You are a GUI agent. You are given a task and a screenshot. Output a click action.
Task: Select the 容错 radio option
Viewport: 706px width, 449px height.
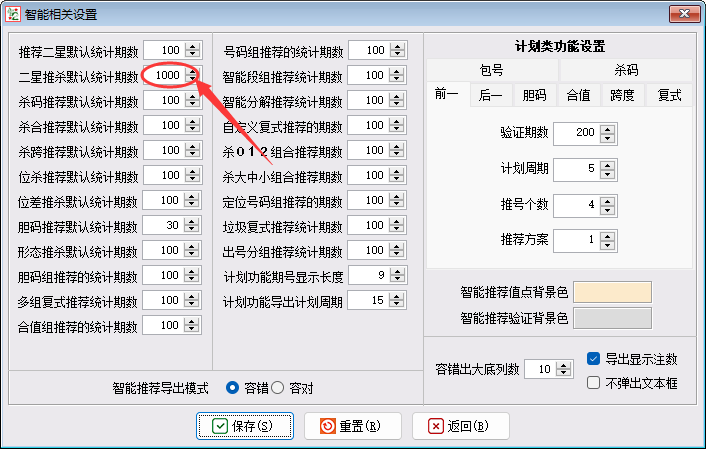233,388
